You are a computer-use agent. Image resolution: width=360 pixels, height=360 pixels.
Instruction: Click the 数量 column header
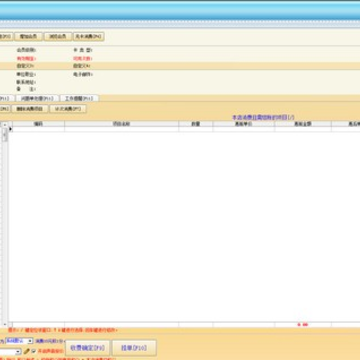[196, 124]
